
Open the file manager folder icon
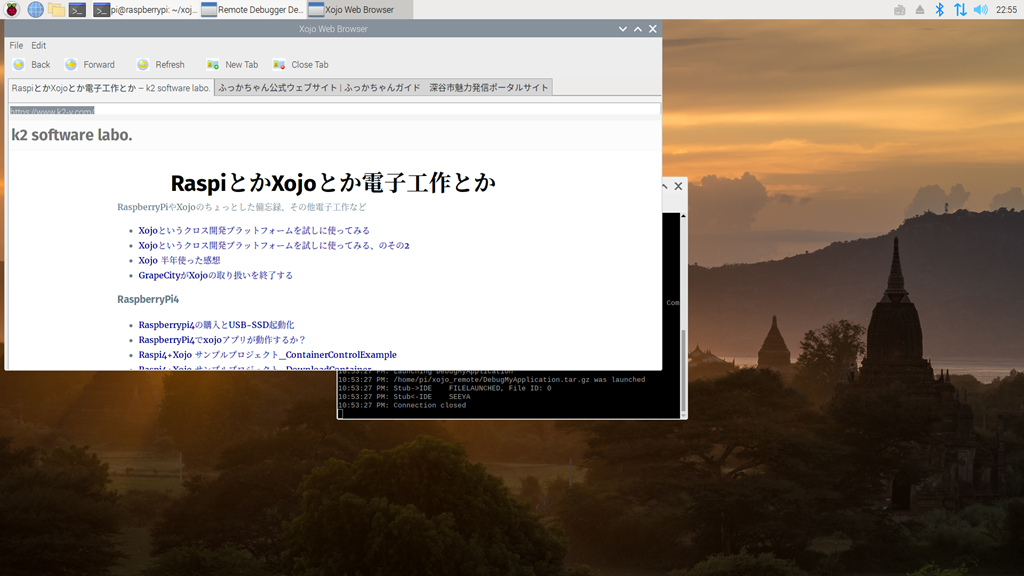coord(56,9)
